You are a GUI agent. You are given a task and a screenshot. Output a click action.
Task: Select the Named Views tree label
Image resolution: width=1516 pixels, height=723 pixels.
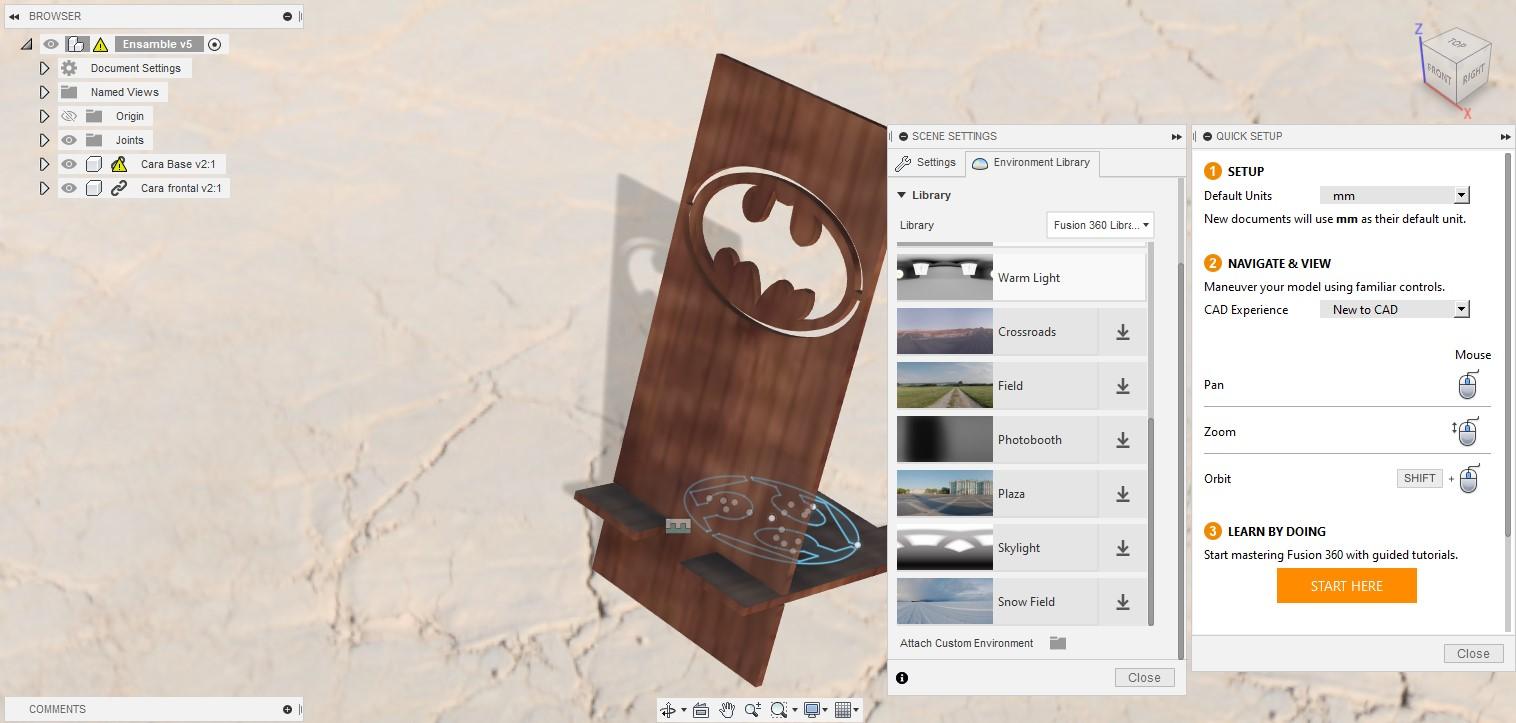point(125,92)
